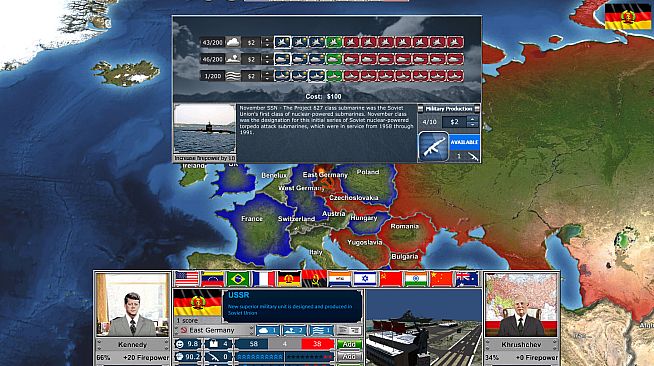Select the second blue tank unit in land row
Image resolution: width=654 pixels, height=366 pixels.
[x=299, y=59]
